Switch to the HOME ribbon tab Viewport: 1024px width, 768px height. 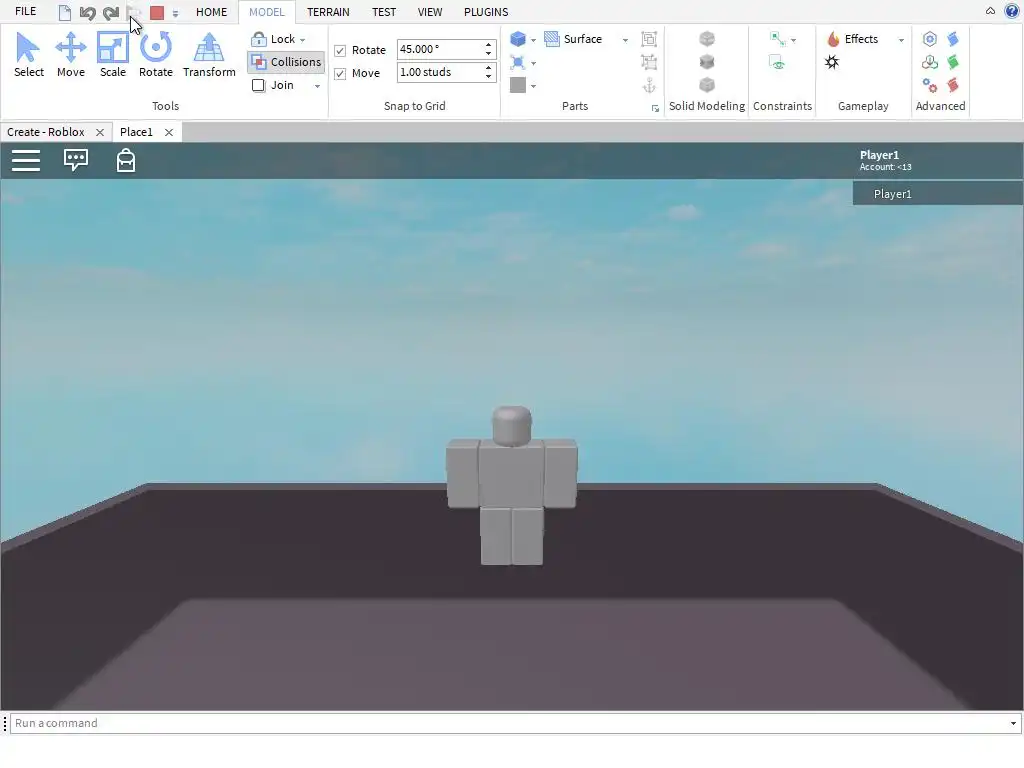coord(212,12)
